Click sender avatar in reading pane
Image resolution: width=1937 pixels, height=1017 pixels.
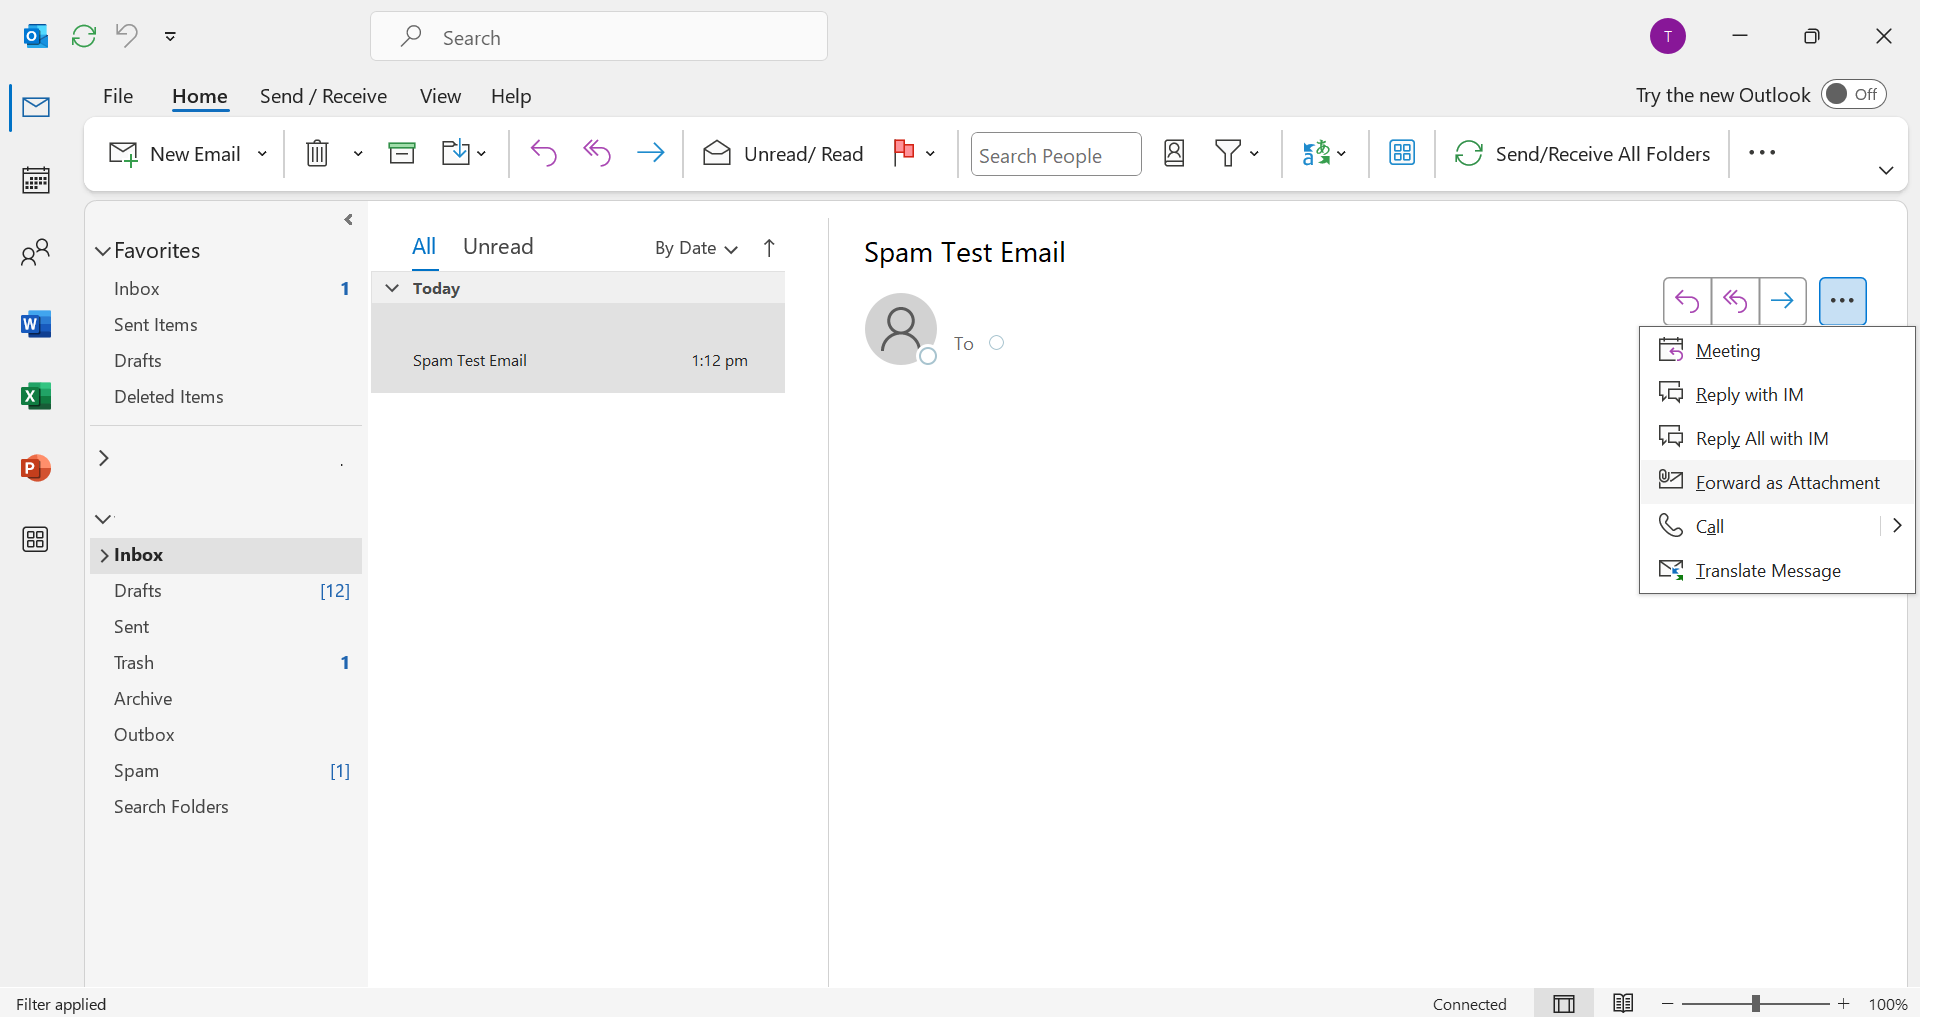click(x=901, y=329)
